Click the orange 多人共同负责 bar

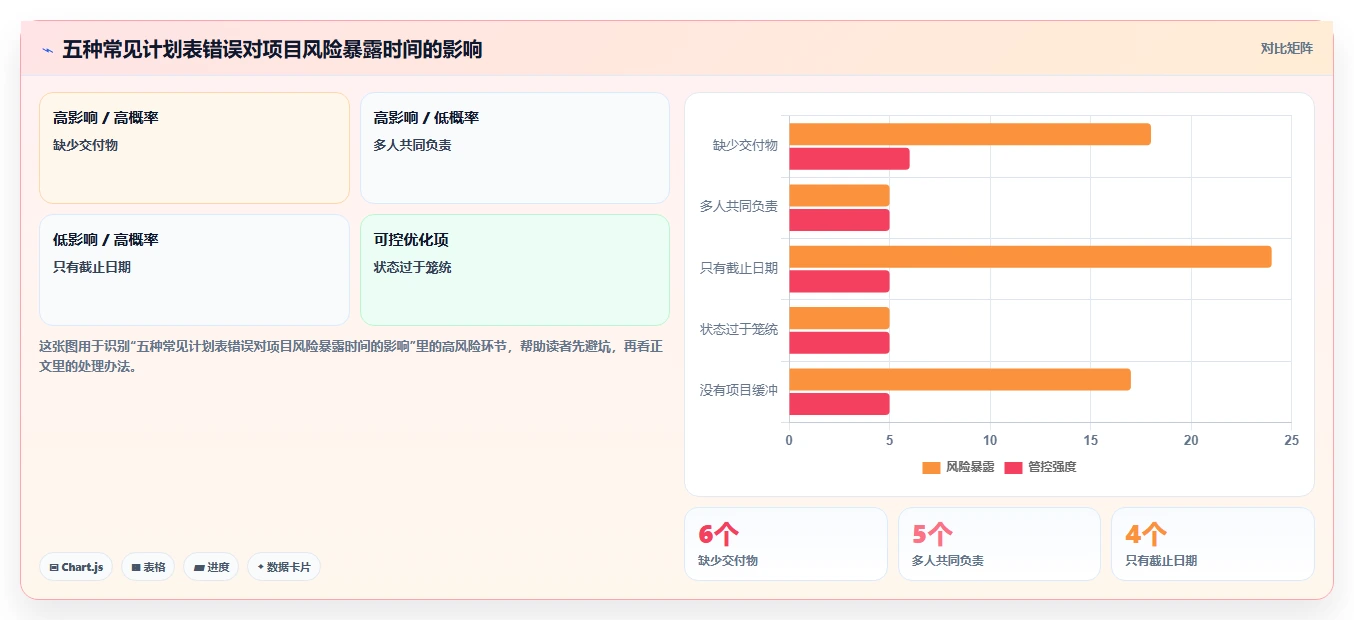pos(839,195)
